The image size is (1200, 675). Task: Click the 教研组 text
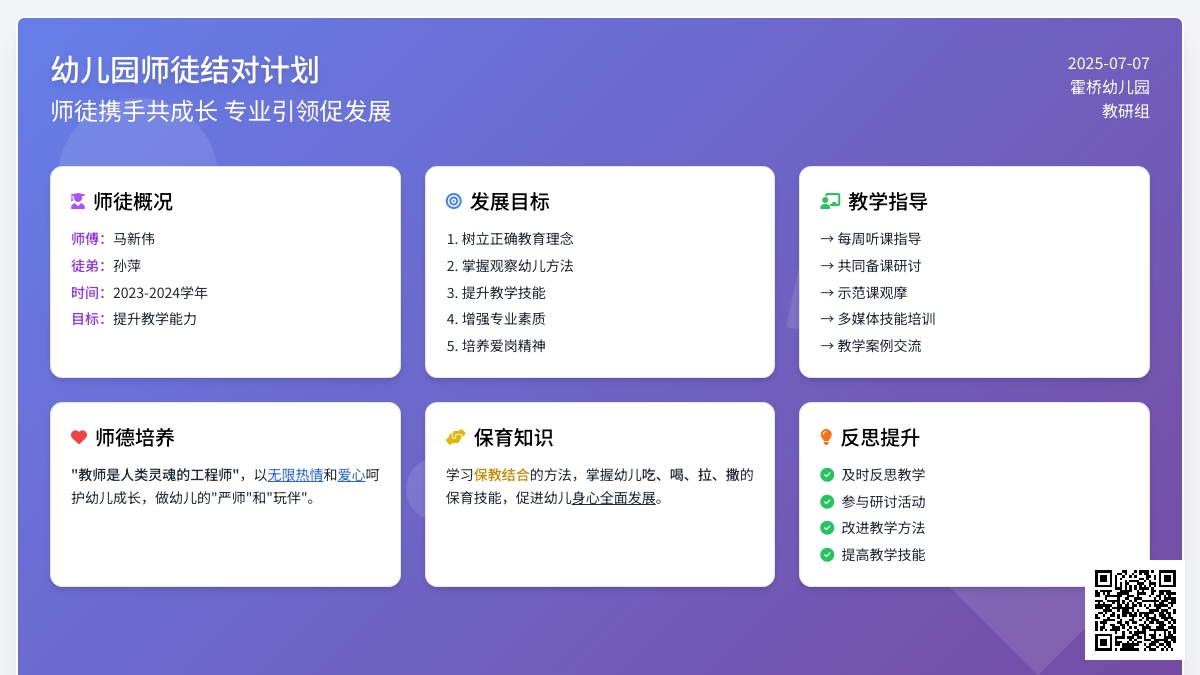[1126, 111]
